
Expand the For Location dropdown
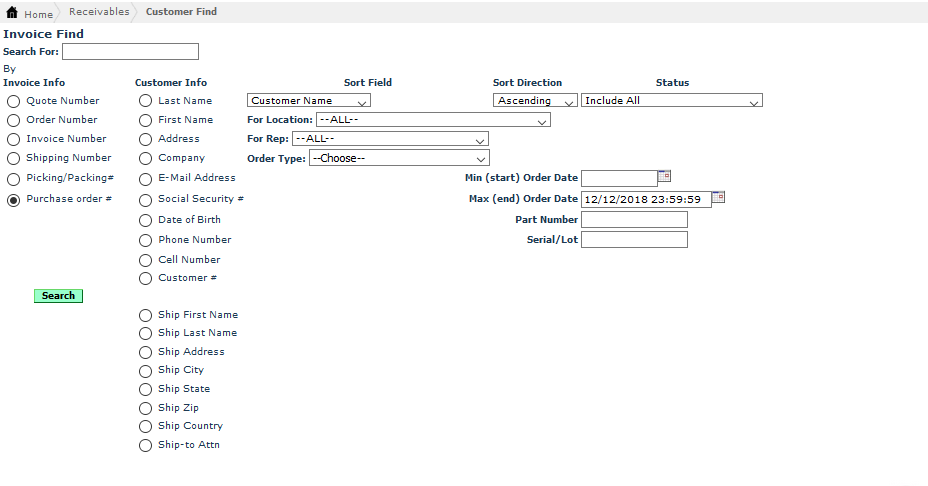click(432, 120)
